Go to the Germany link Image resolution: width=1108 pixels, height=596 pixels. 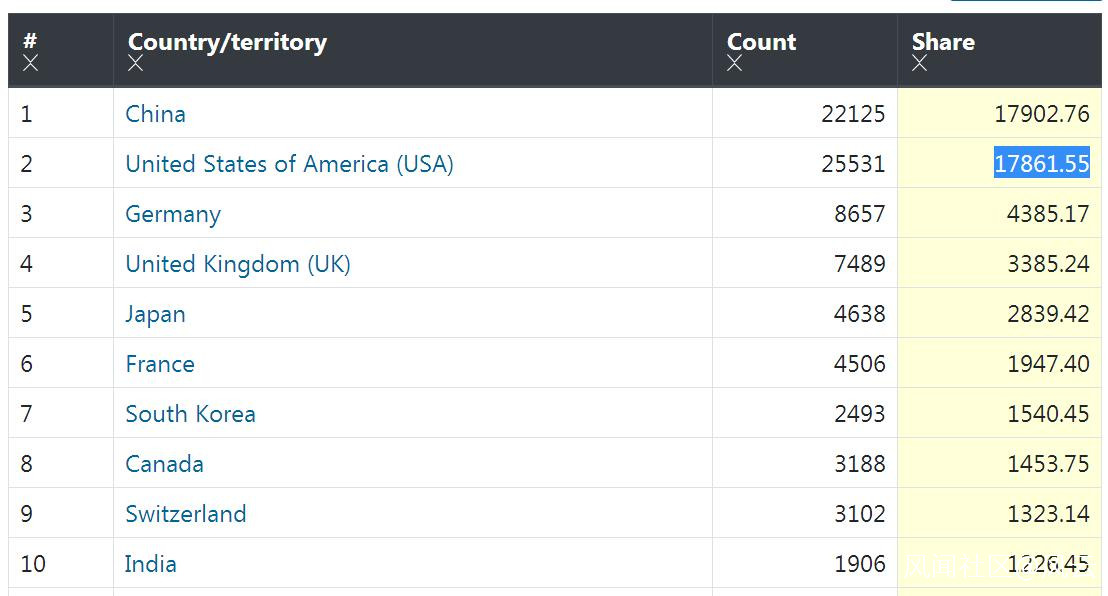[173, 214]
